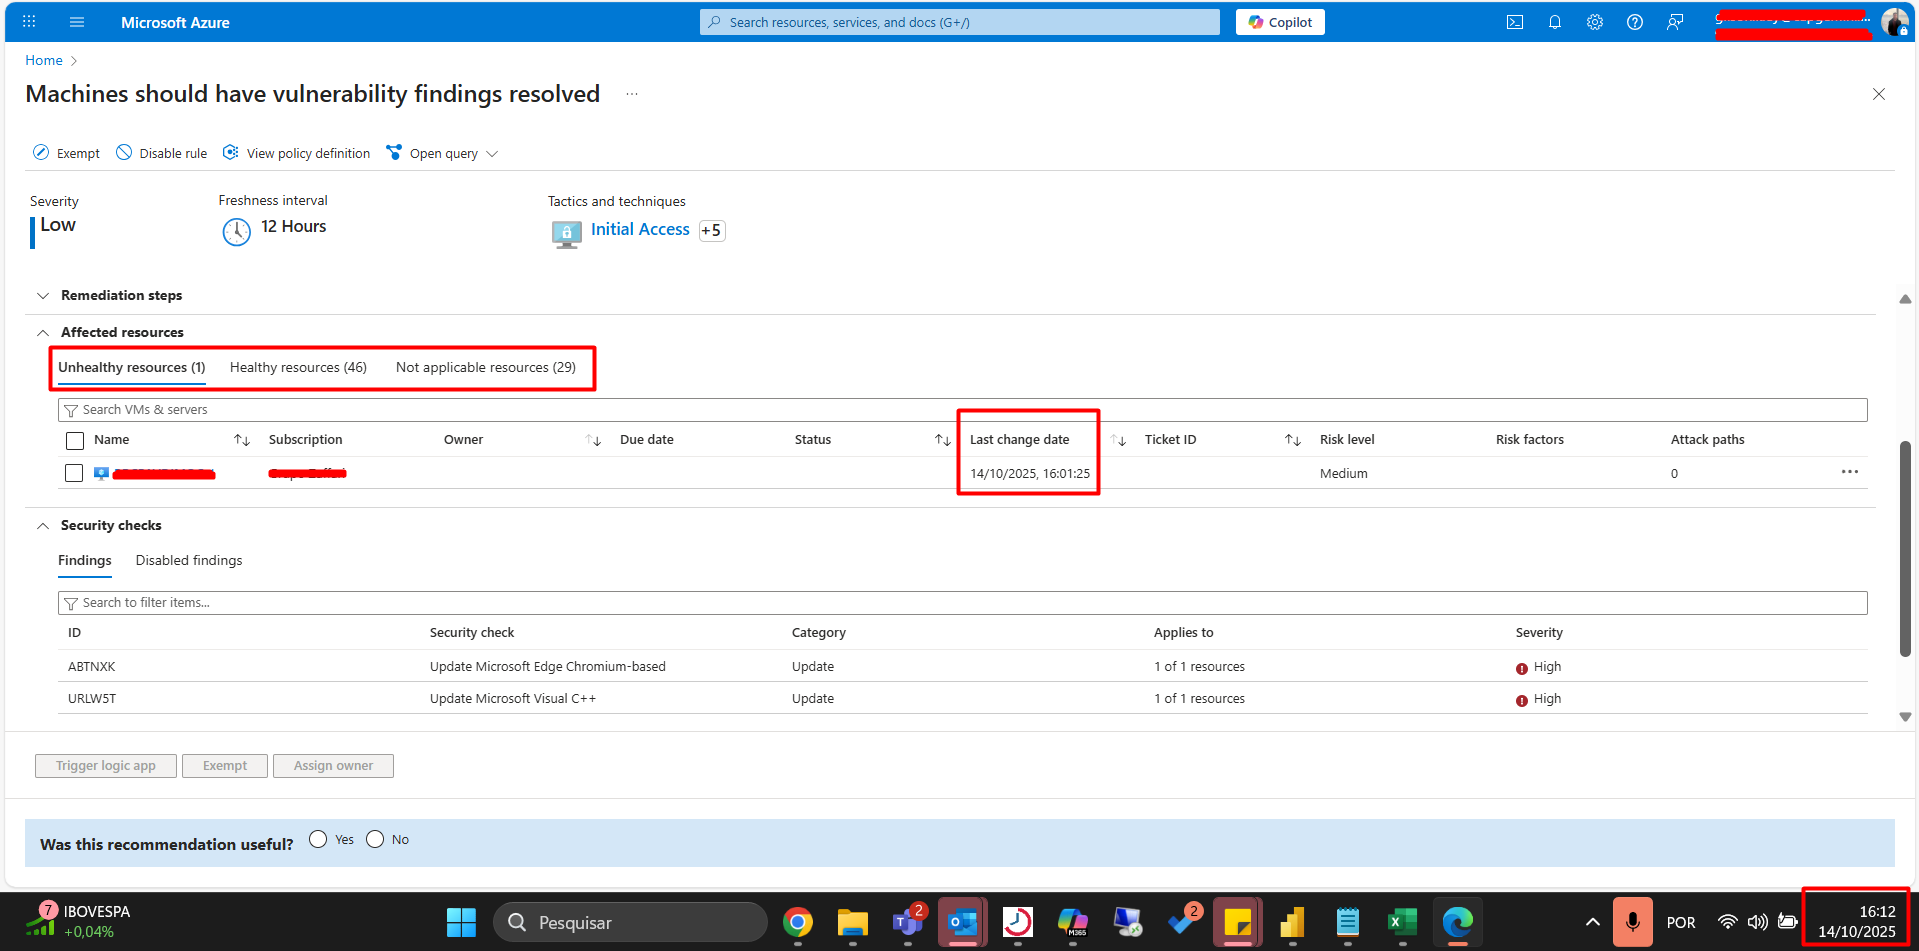Switch to Not applicable resources (29) tab
1919x951 pixels.
(x=486, y=367)
